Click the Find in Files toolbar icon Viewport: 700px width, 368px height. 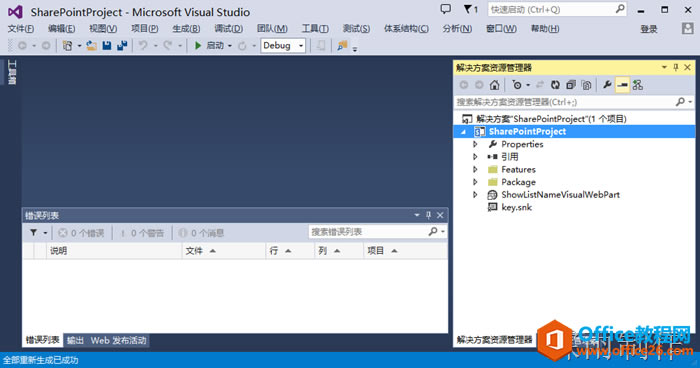[342, 46]
